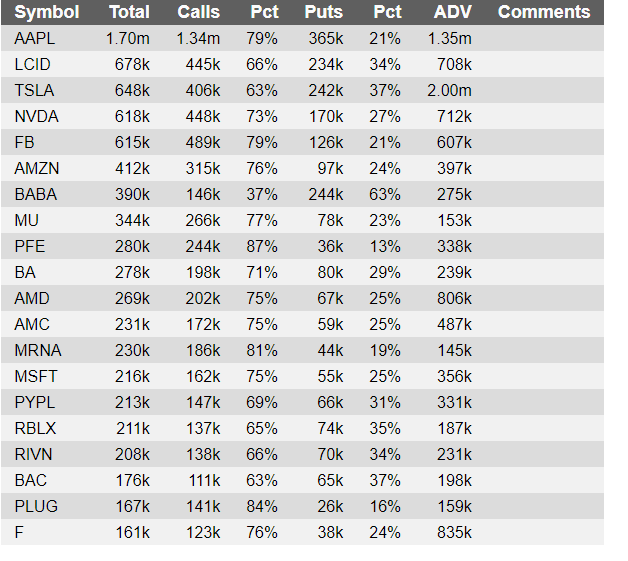Click the NVDA ticker symbol

(36, 116)
